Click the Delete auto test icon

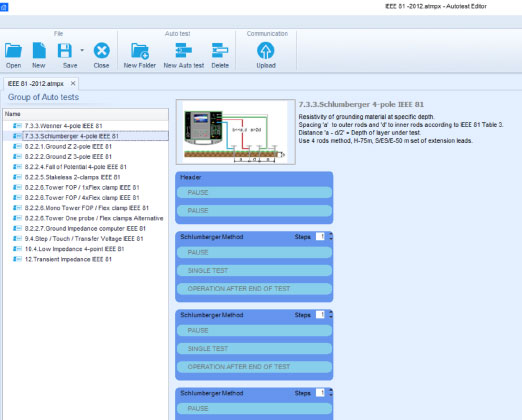[x=220, y=51]
